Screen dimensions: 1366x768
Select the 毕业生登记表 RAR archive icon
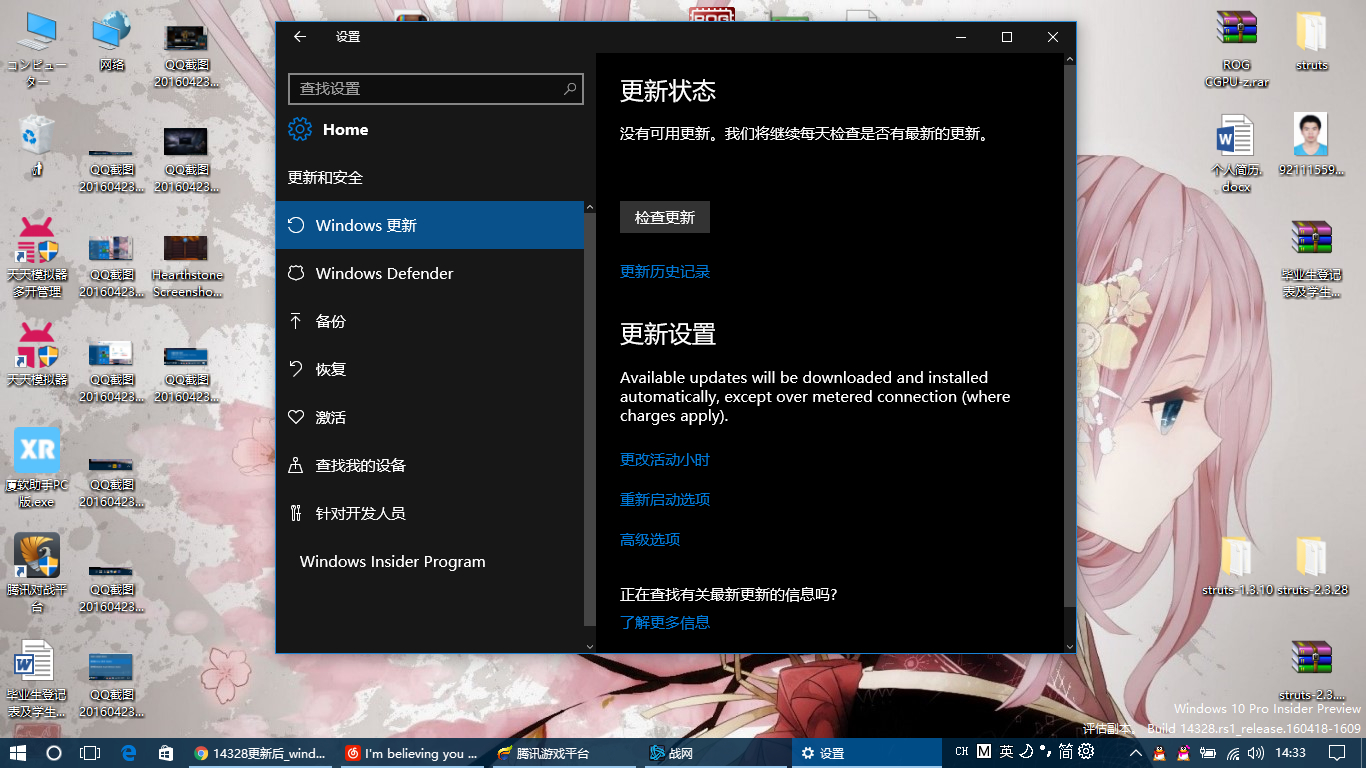click(1311, 259)
